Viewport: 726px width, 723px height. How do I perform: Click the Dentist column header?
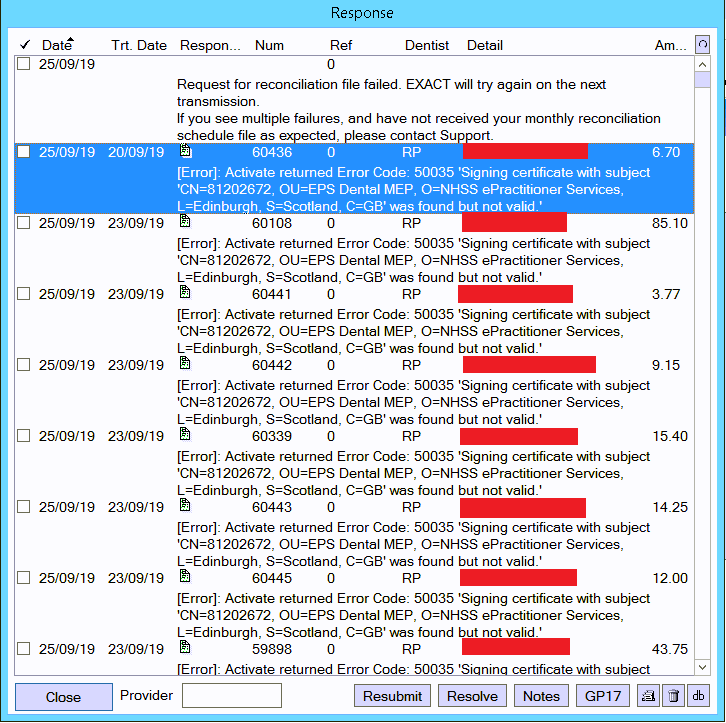pyautogui.click(x=427, y=45)
